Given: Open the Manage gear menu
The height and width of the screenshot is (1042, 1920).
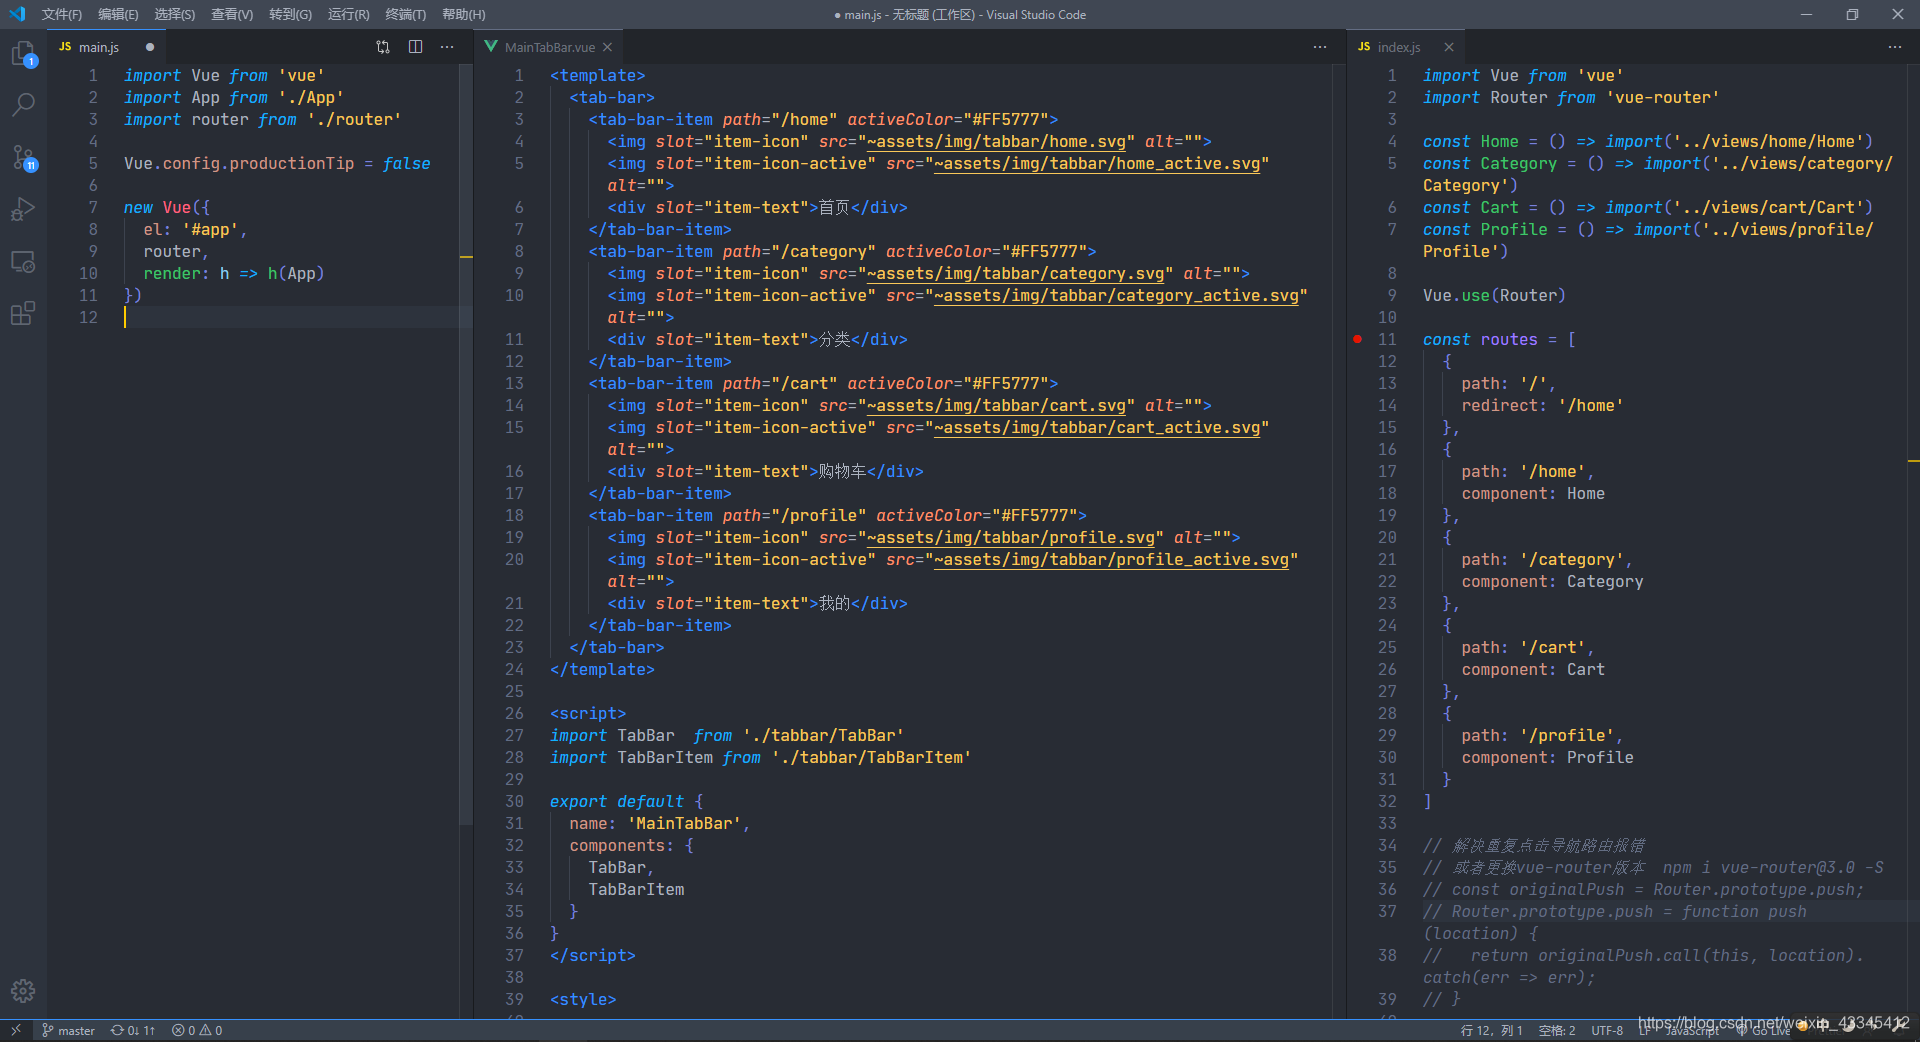Looking at the screenshot, I should (x=23, y=991).
